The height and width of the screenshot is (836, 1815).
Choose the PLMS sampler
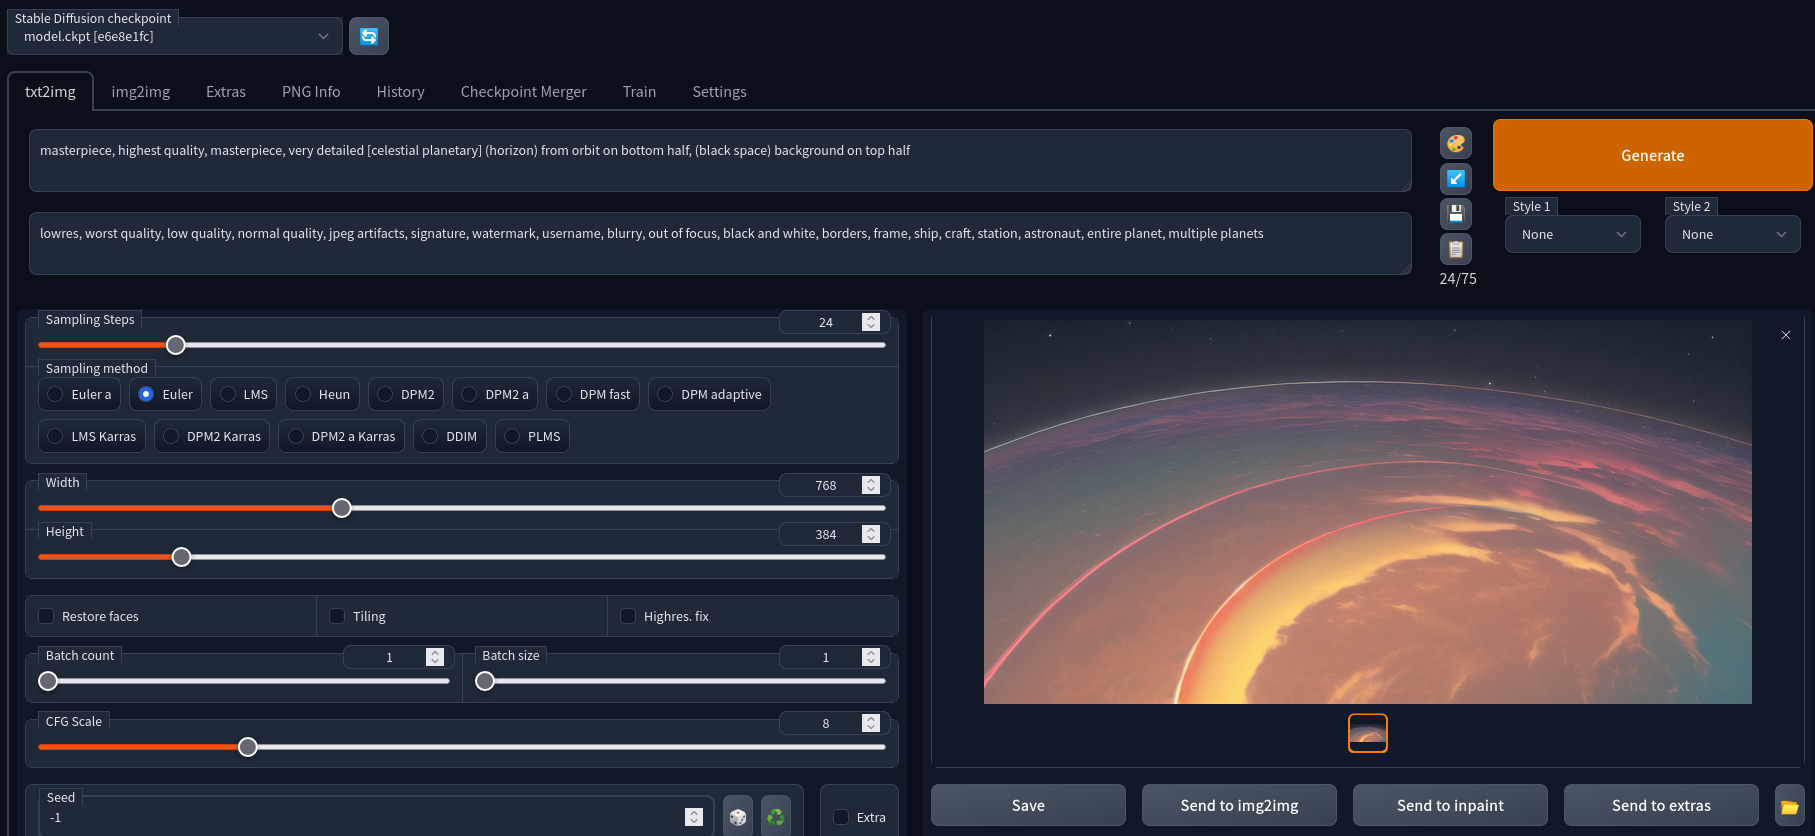pos(532,436)
